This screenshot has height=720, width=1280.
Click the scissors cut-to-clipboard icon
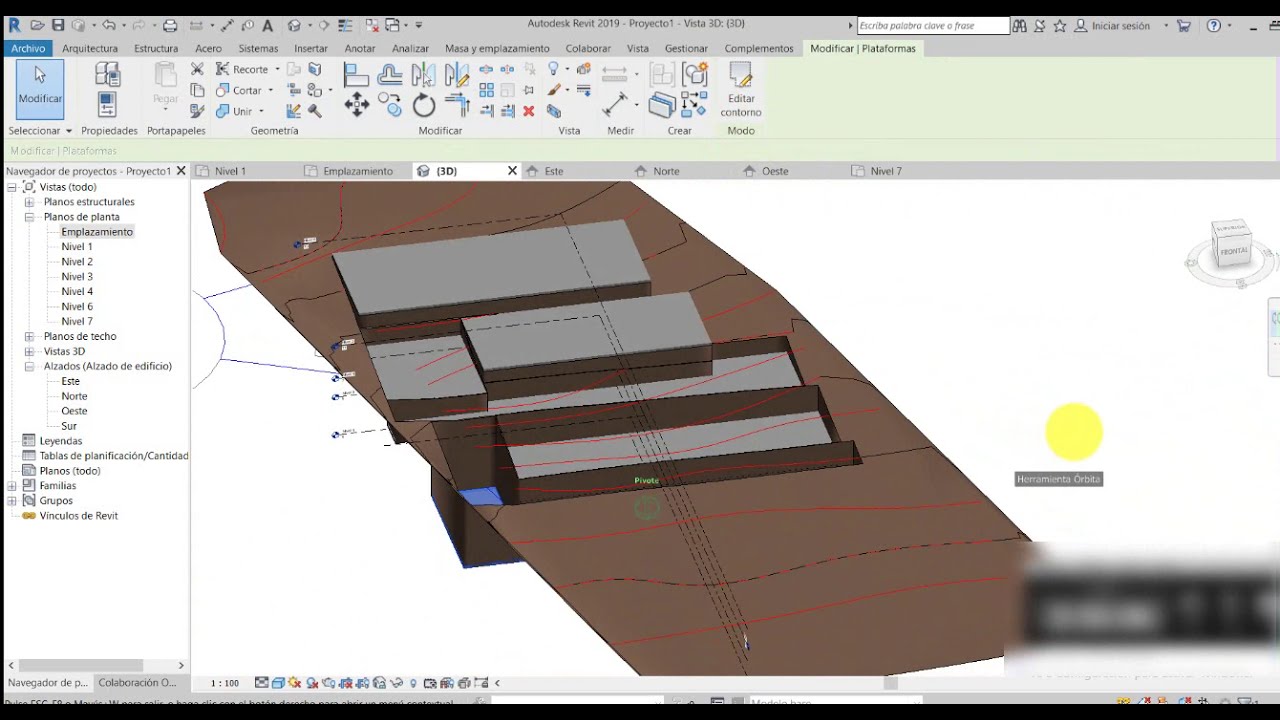click(x=197, y=69)
